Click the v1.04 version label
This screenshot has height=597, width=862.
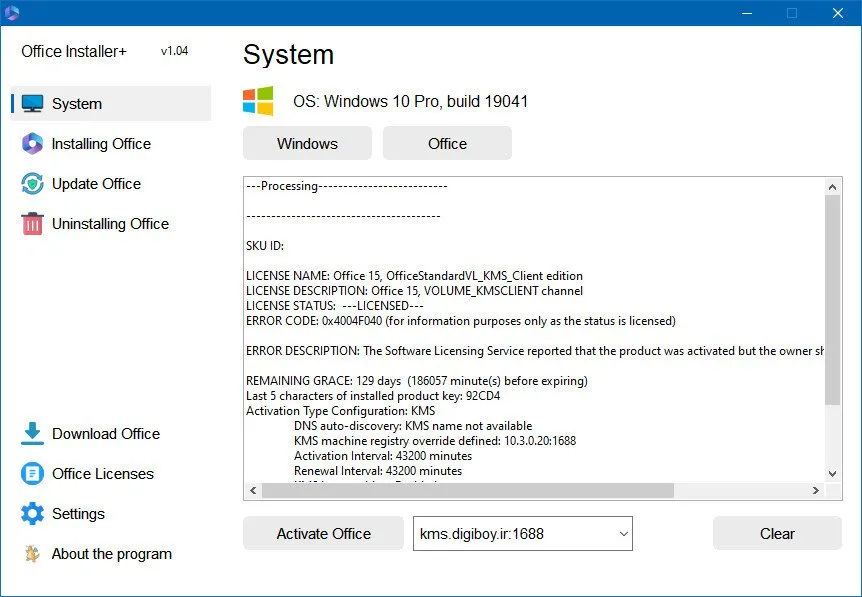pos(174,51)
